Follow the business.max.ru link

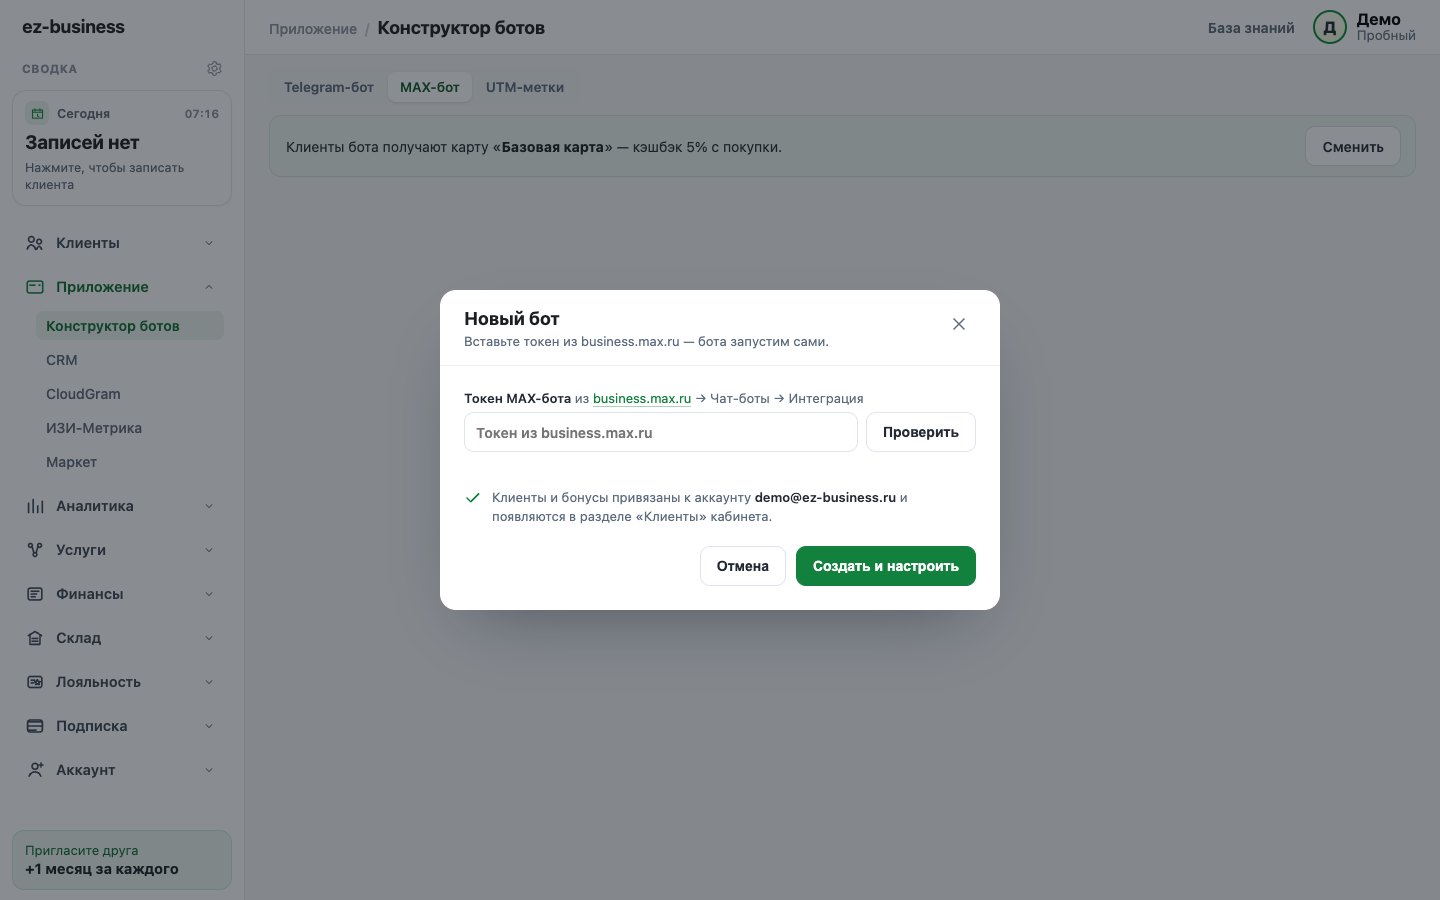point(642,398)
